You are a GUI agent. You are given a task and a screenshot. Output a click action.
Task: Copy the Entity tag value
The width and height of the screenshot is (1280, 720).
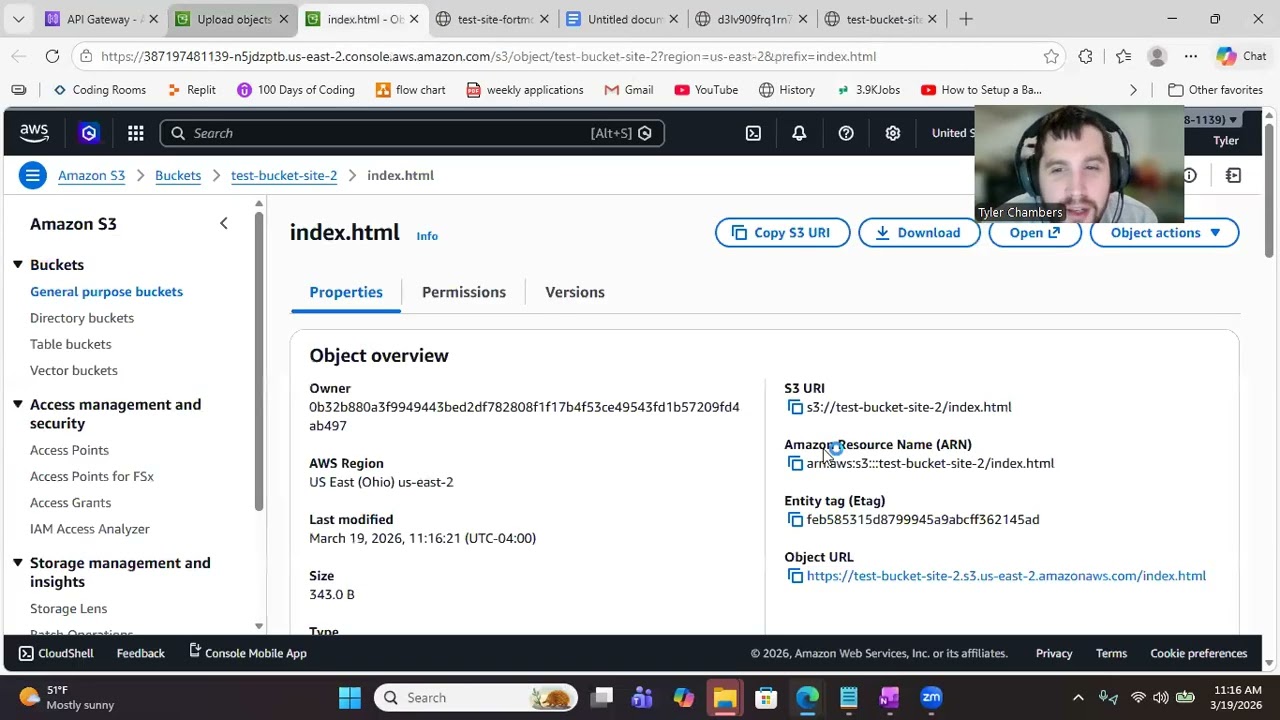pyautogui.click(x=795, y=519)
